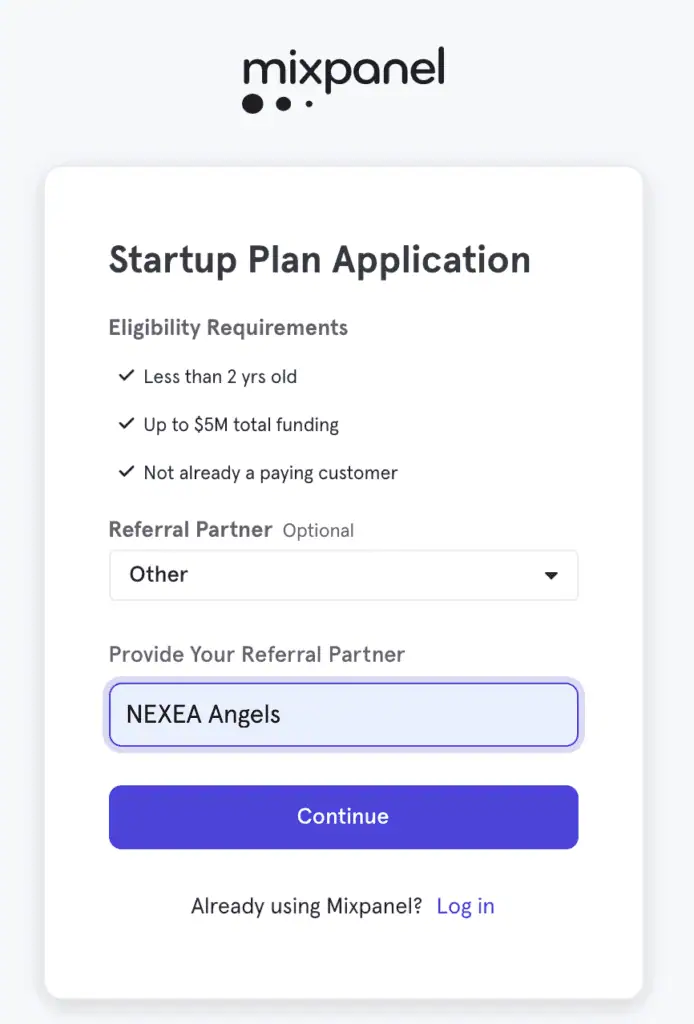Click the largest dot in the mixpanel logo

pyautogui.click(x=253, y=103)
